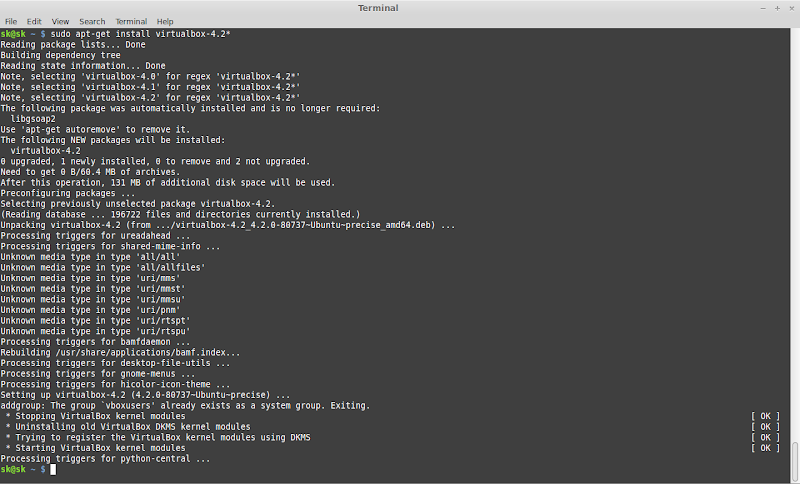Screen dimensions: 800x484
Task: Click the '[ OK ]' status beside Starting VirtualBox
Action: (x=765, y=448)
